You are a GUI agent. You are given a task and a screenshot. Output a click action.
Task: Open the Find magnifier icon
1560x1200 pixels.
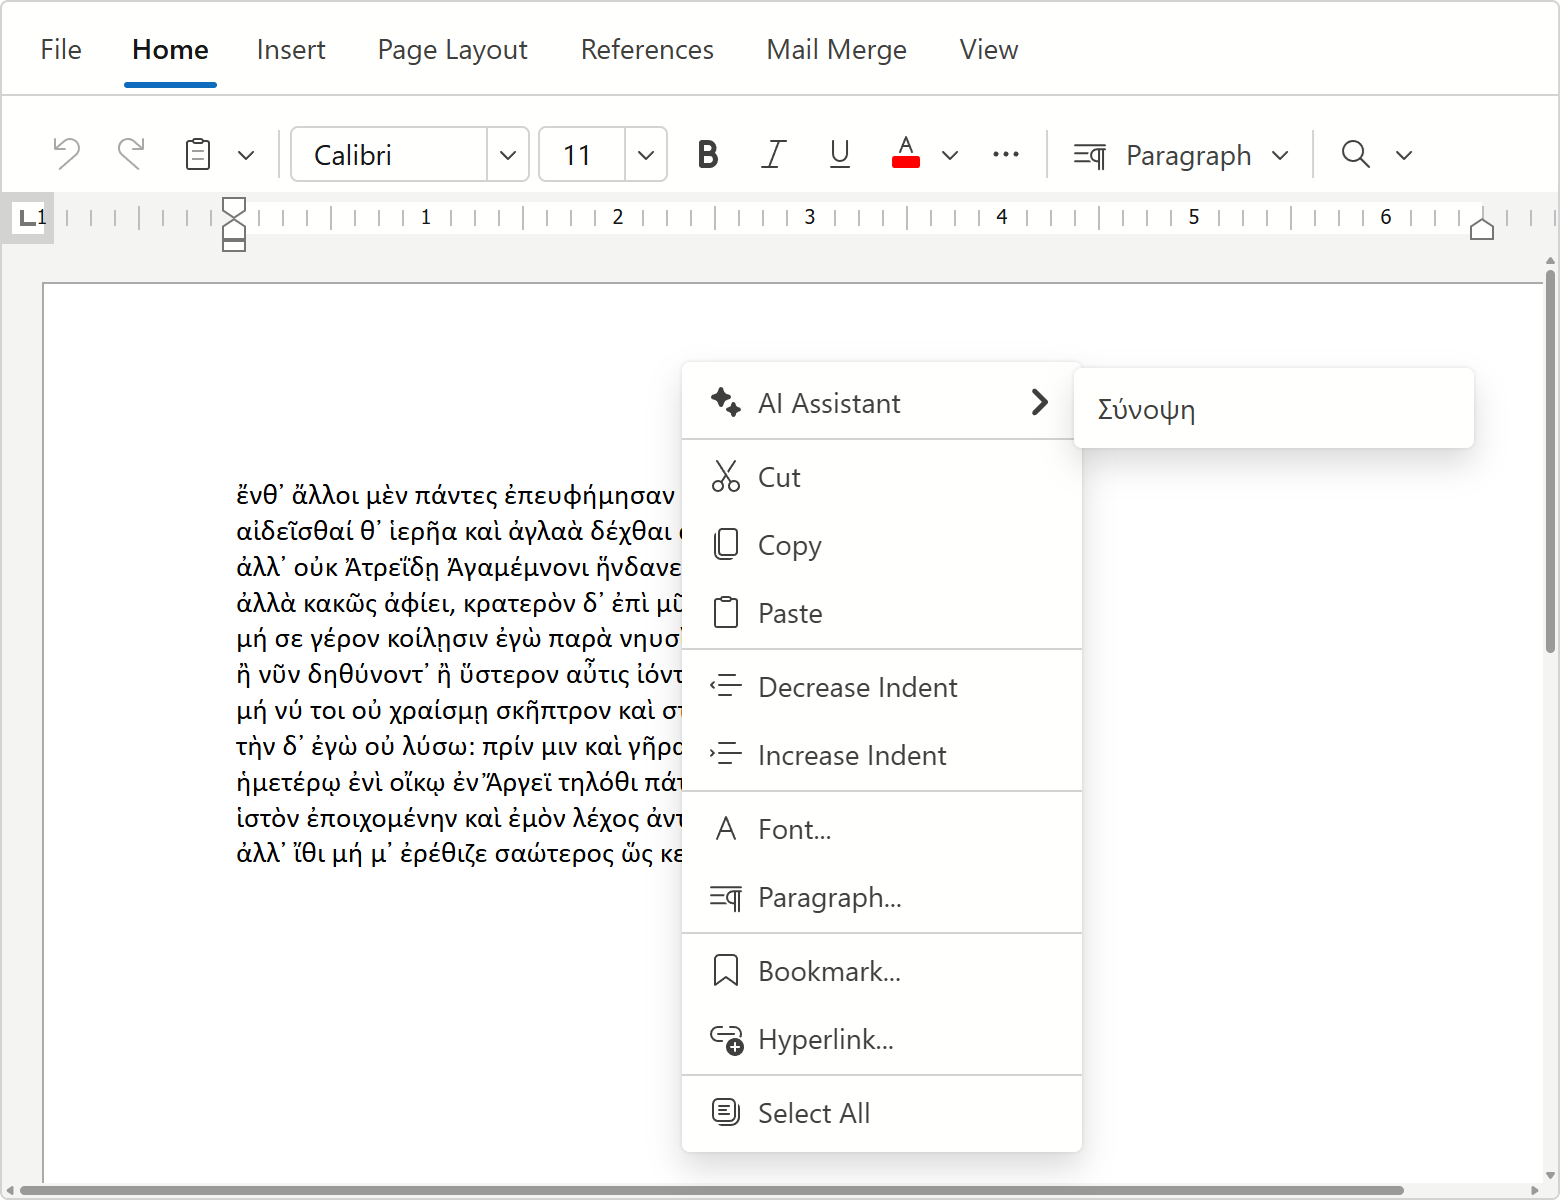tap(1355, 154)
